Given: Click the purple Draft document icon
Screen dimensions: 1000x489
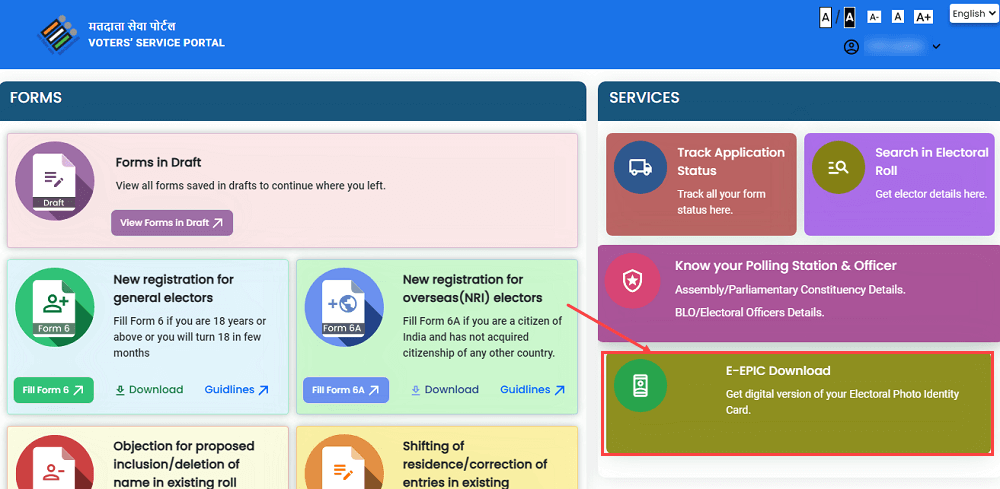Looking at the screenshot, I should point(55,181).
